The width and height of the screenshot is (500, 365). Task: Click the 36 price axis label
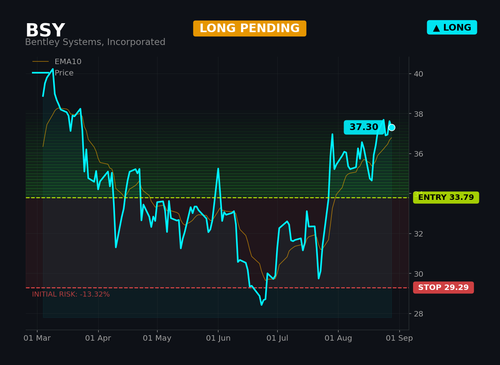tap(418, 154)
